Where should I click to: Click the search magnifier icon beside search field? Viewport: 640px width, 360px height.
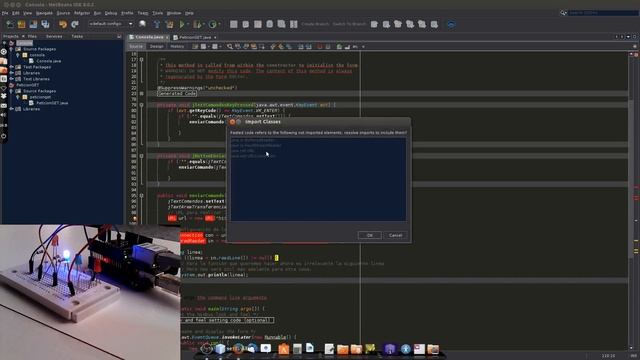[x=563, y=13]
